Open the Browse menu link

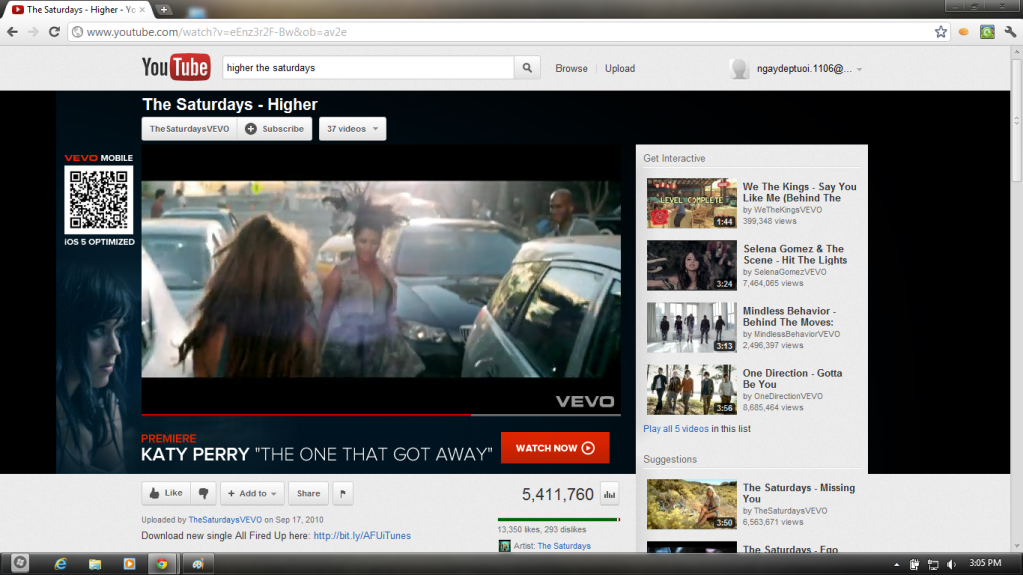point(571,68)
